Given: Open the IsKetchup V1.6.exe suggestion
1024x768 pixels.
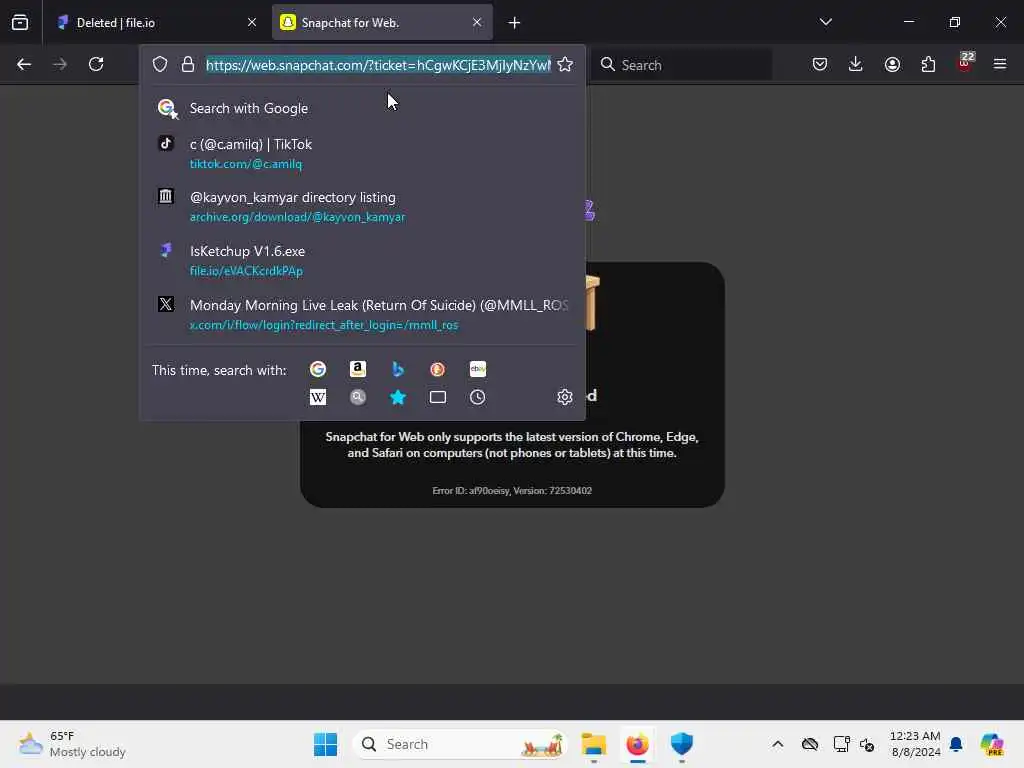Looking at the screenshot, I should [x=362, y=260].
